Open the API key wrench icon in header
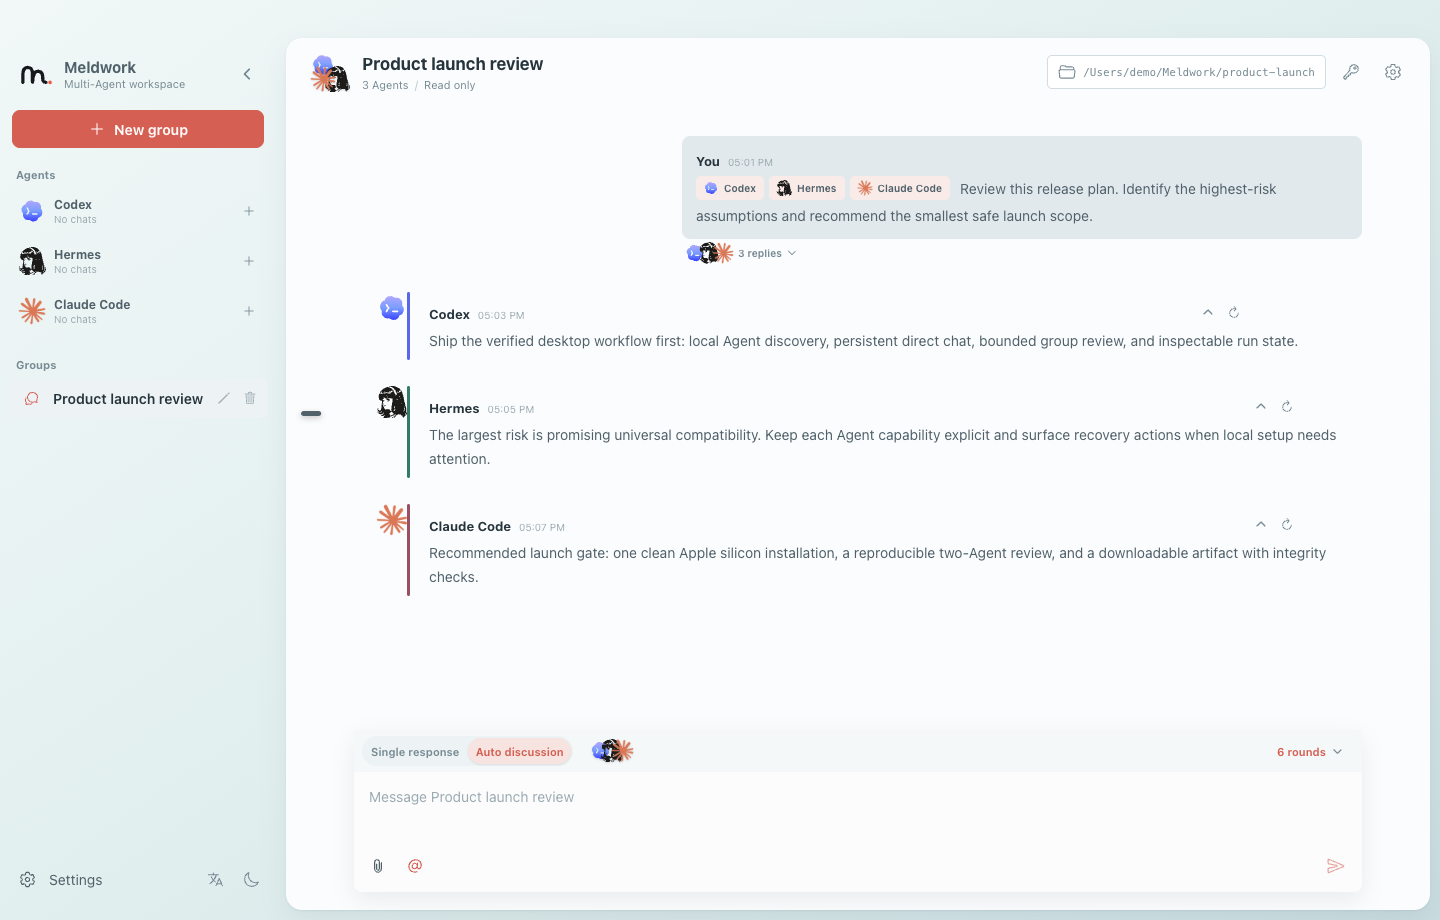 pos(1351,72)
